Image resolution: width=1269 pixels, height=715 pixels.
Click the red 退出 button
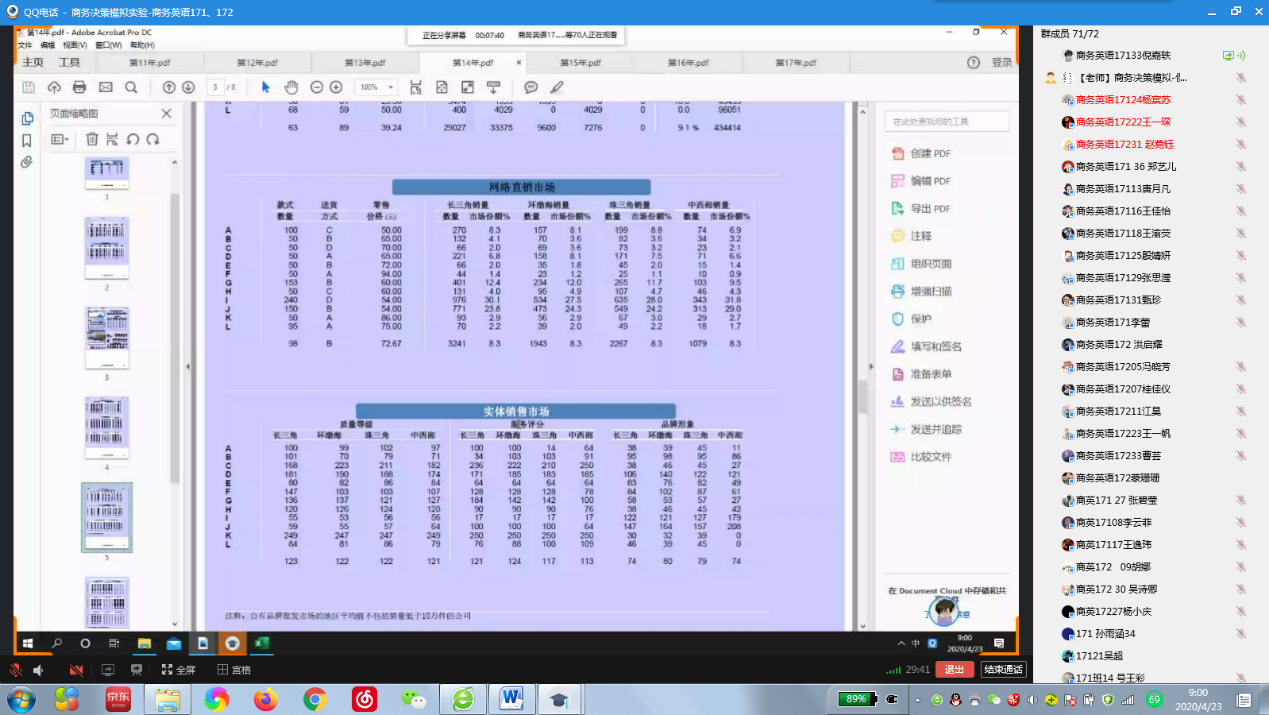tap(954, 669)
